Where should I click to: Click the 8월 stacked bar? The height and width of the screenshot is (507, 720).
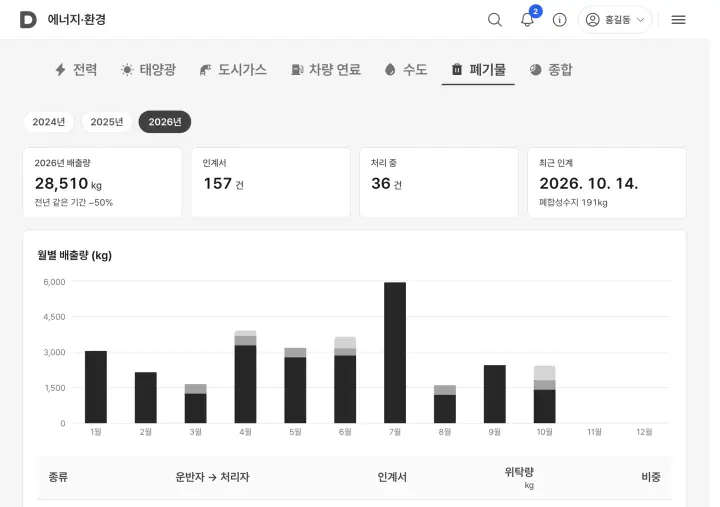[x=445, y=404]
